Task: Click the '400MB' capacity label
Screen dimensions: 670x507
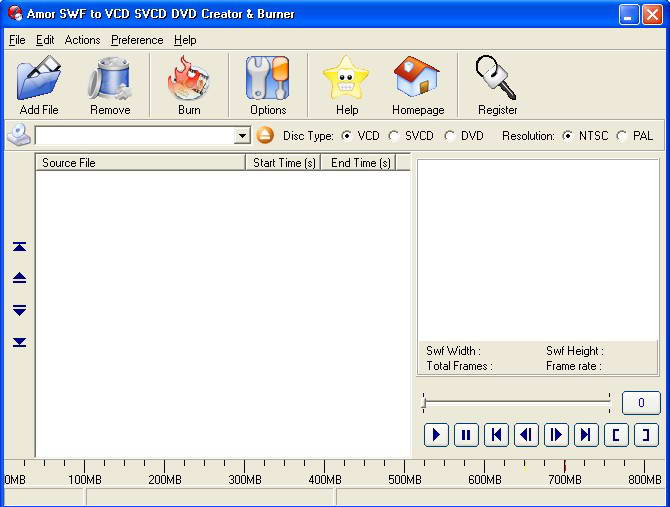Action: pos(325,480)
